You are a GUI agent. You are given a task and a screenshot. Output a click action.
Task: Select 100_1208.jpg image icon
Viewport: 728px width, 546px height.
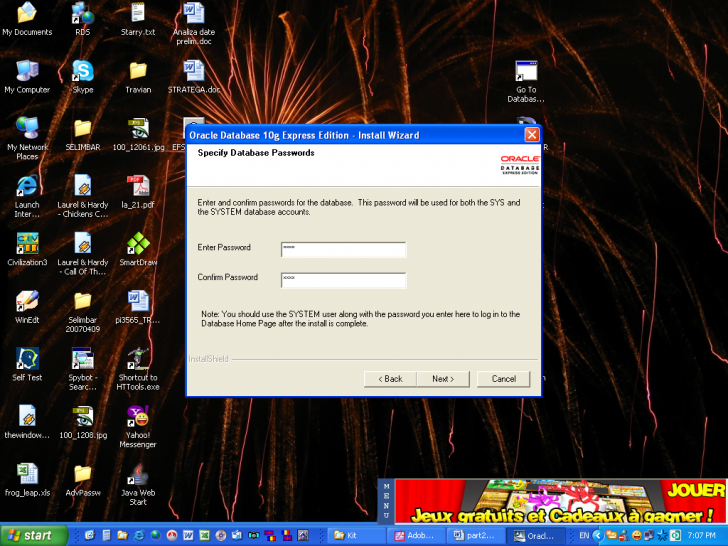(x=83, y=422)
